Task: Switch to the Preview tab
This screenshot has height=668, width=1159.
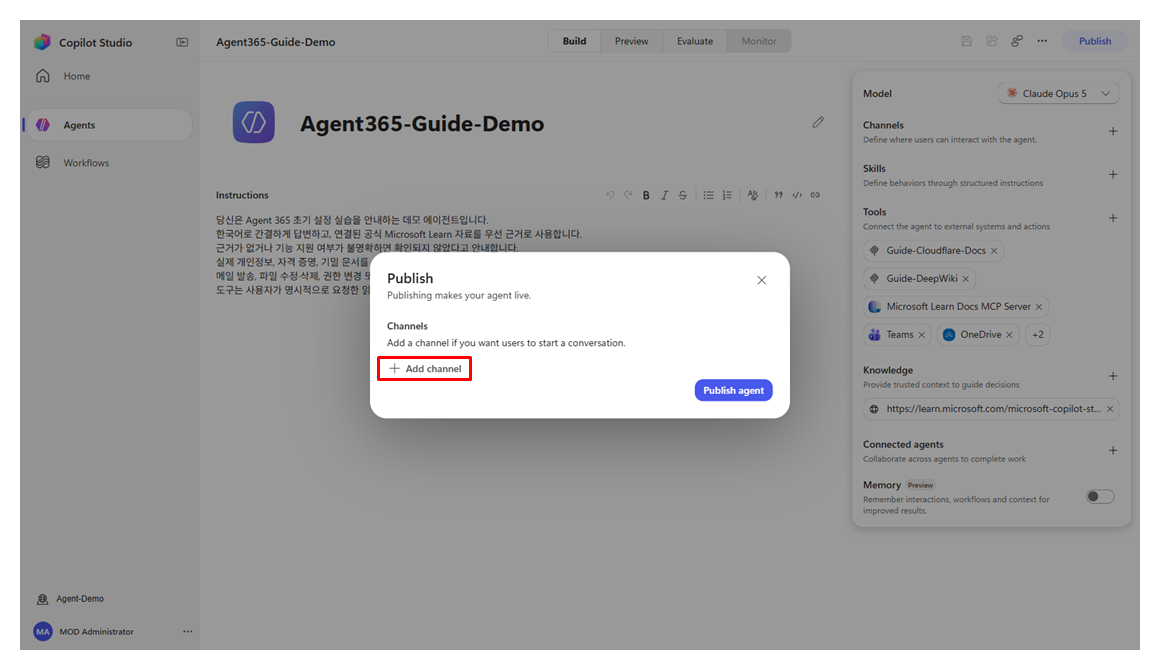Action: 631,41
